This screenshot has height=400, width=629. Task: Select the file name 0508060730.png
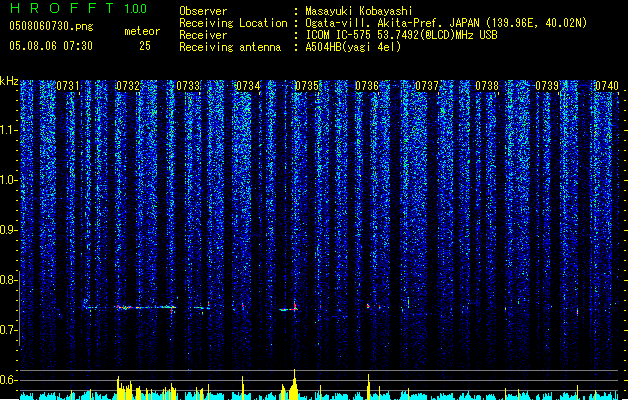click(51, 26)
